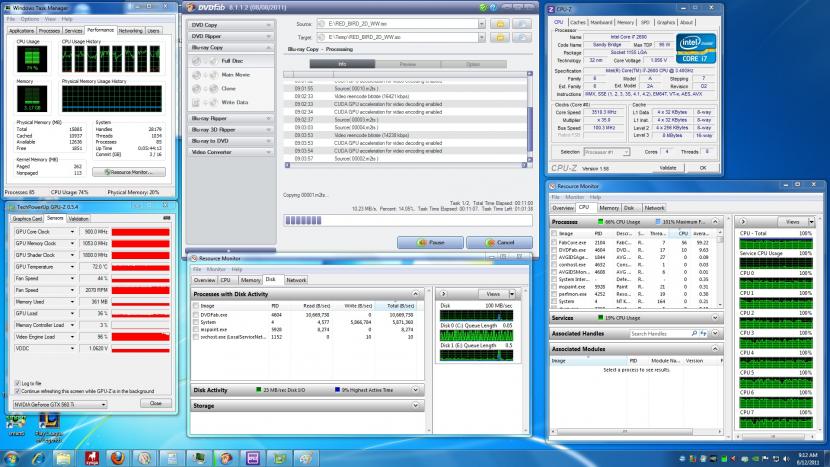Viewport: 830px width, 467px height.
Task: Collapse the Associated Modules section
Action: pos(715,349)
